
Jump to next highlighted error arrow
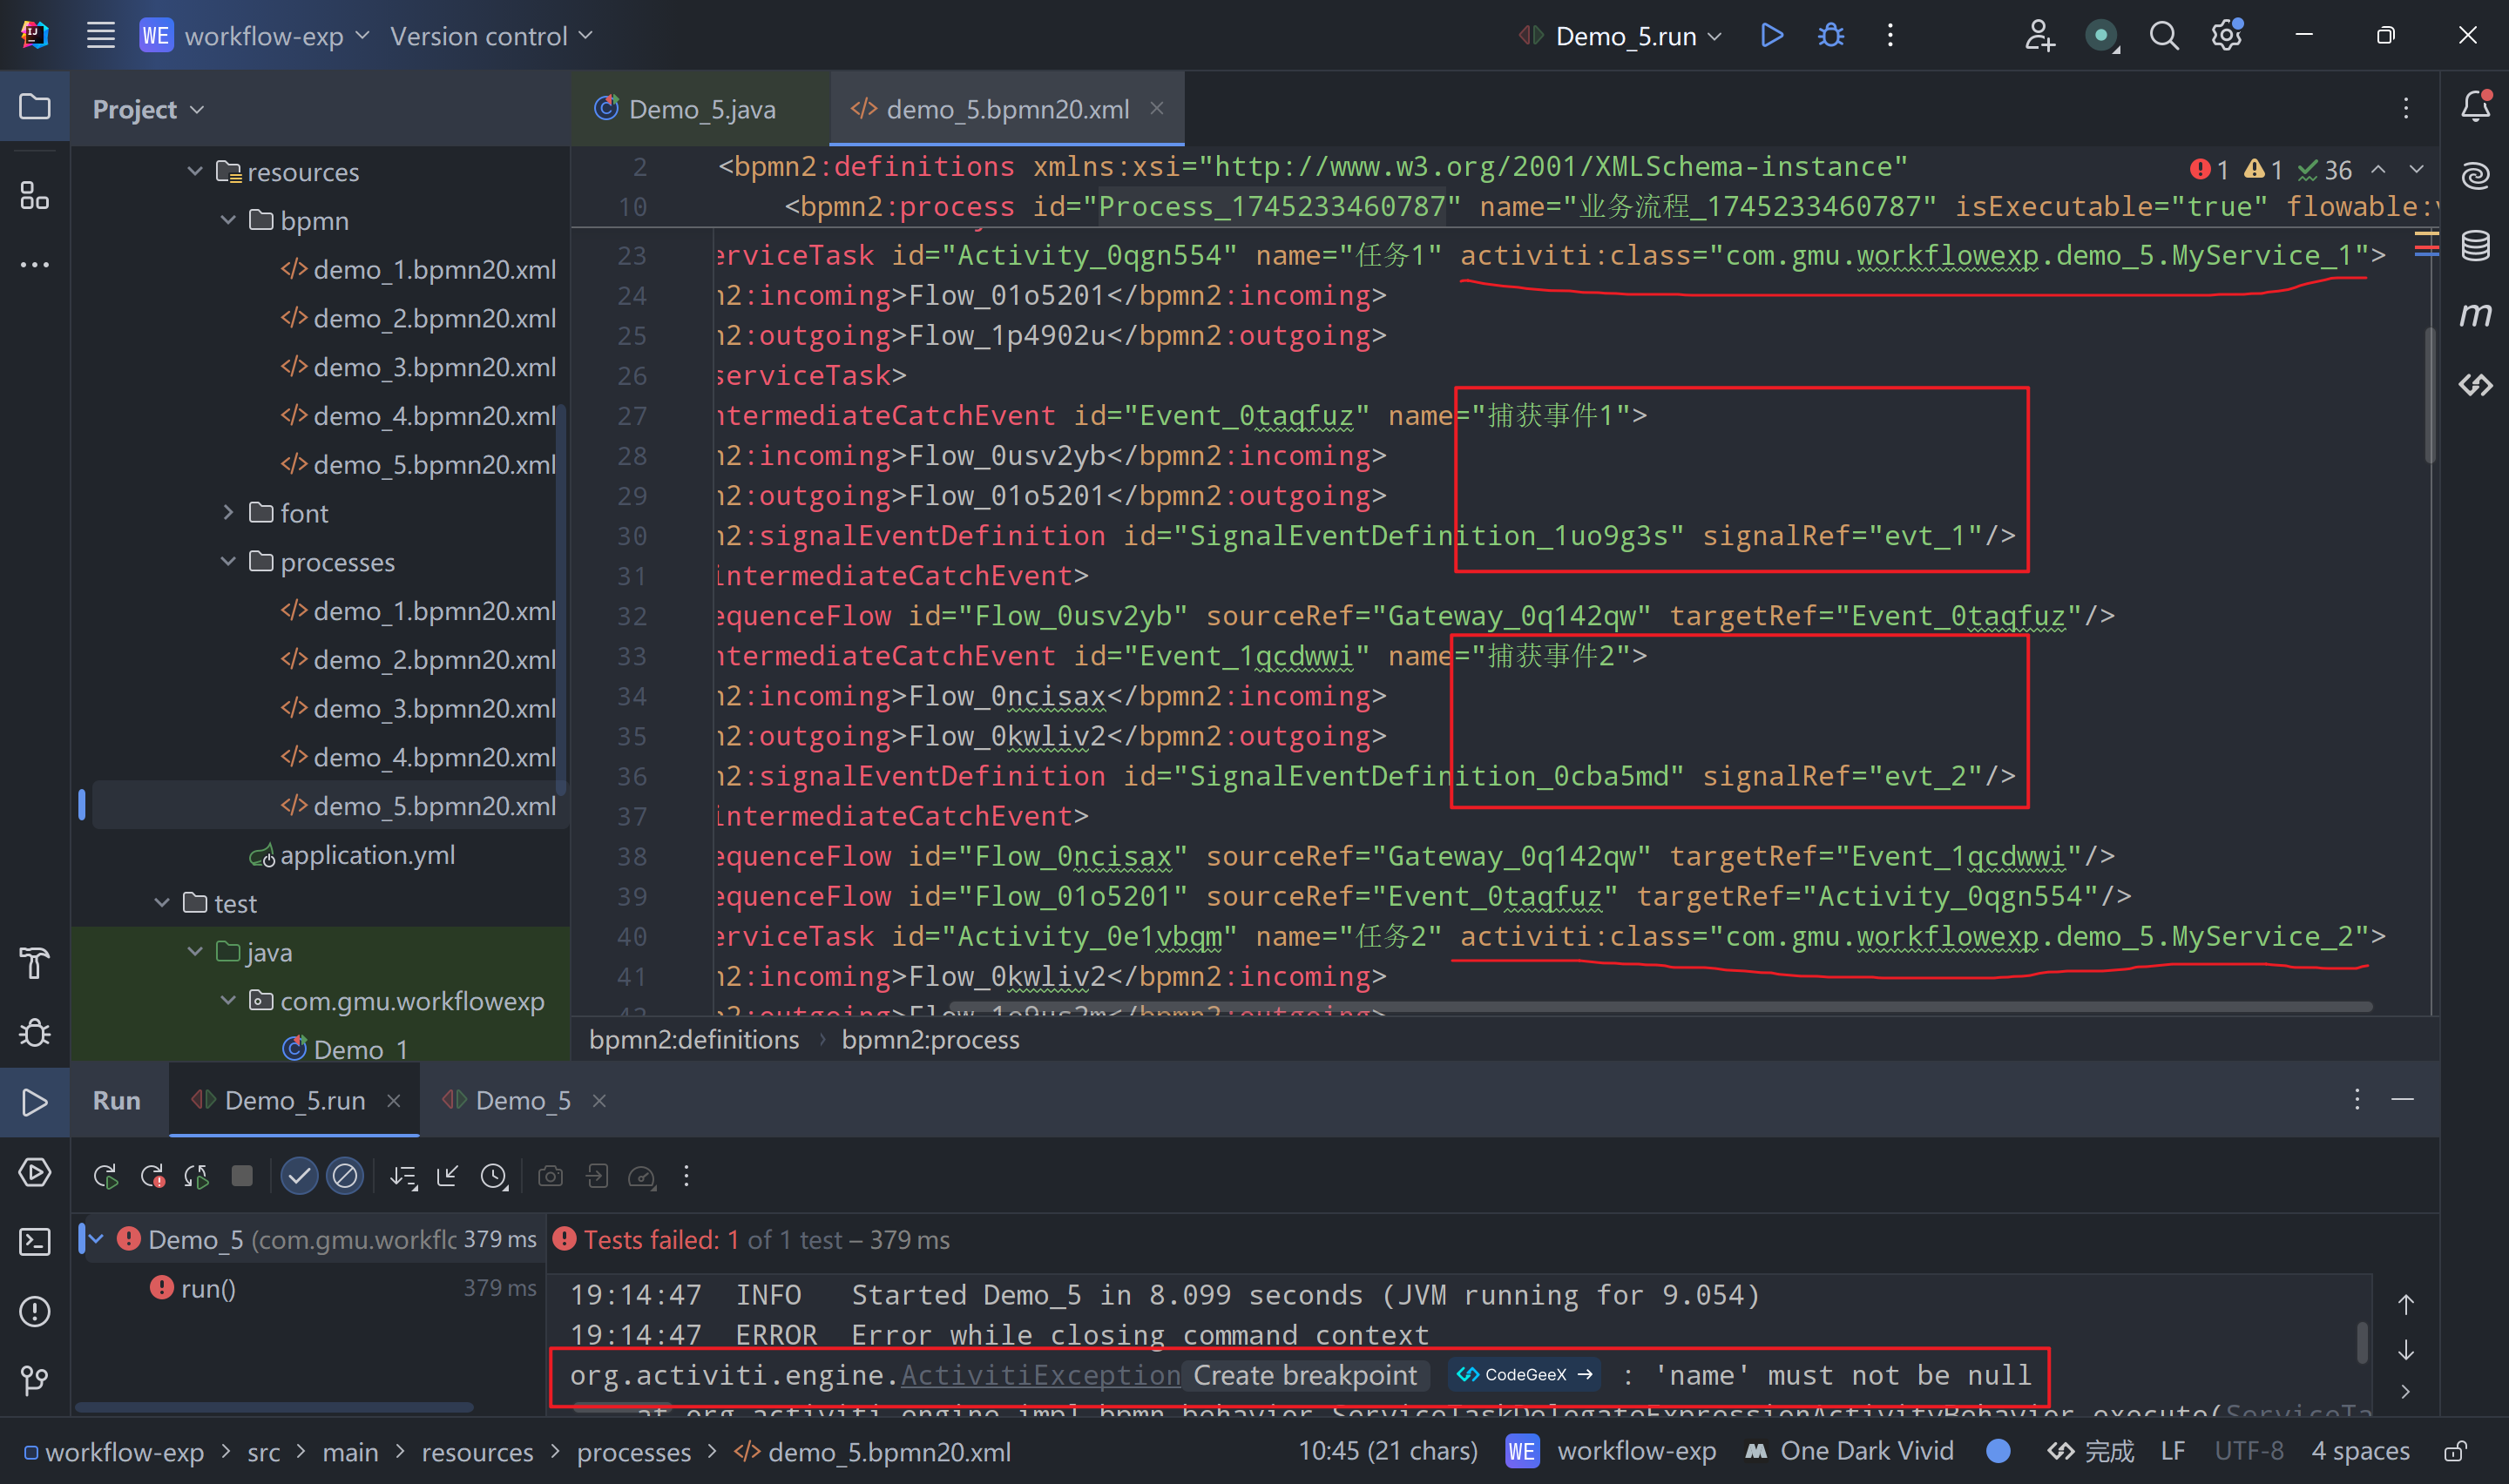pyautogui.click(x=2416, y=169)
